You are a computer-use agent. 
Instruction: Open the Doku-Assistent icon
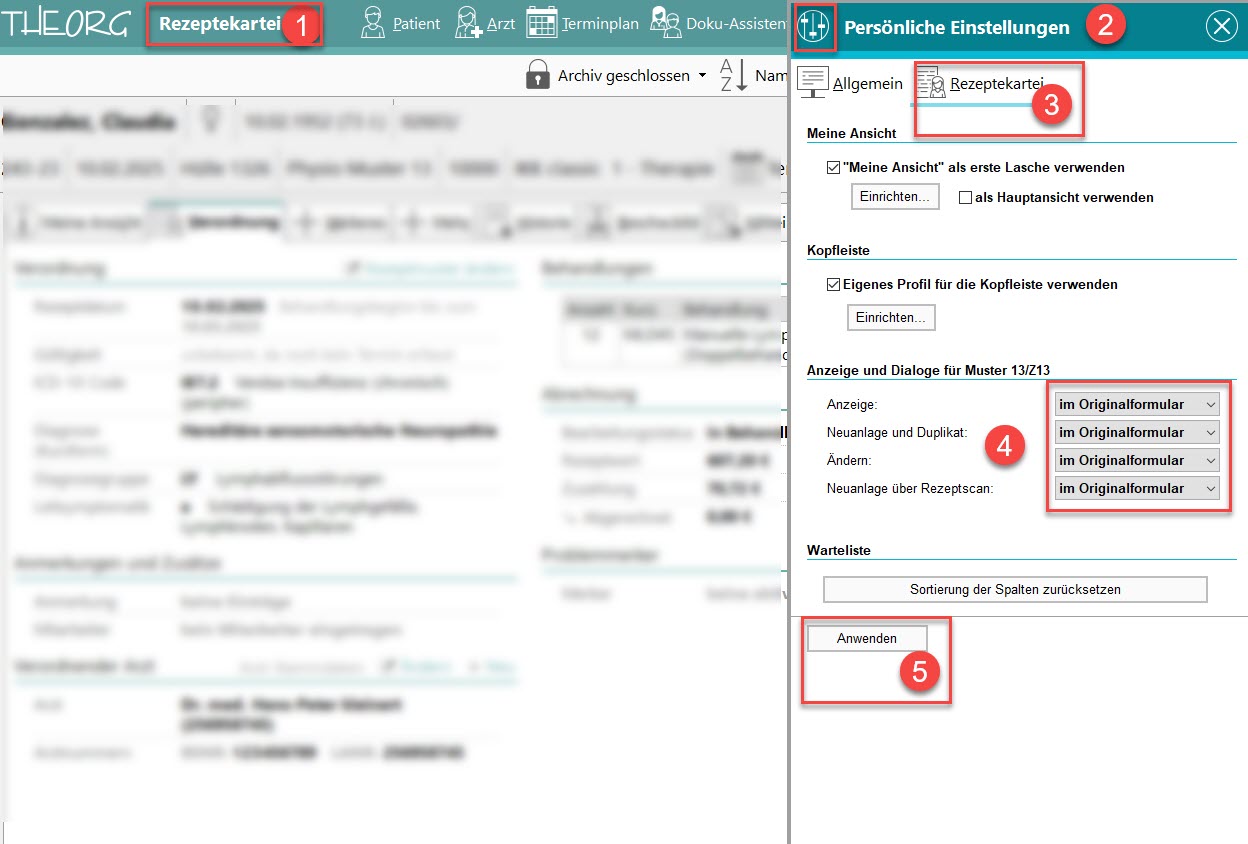coord(665,23)
